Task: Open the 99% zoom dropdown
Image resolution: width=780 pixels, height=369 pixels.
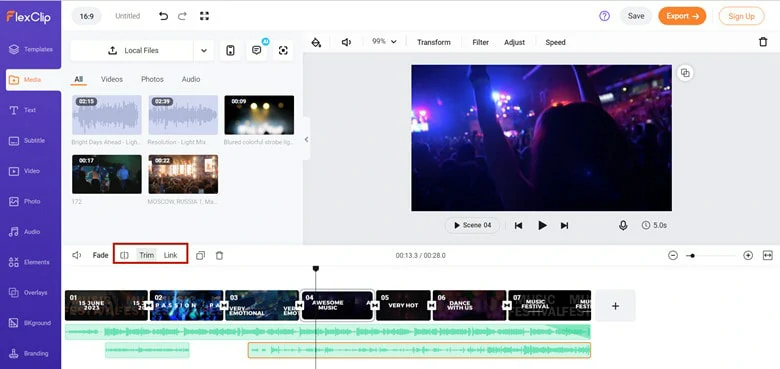Action: (x=384, y=42)
